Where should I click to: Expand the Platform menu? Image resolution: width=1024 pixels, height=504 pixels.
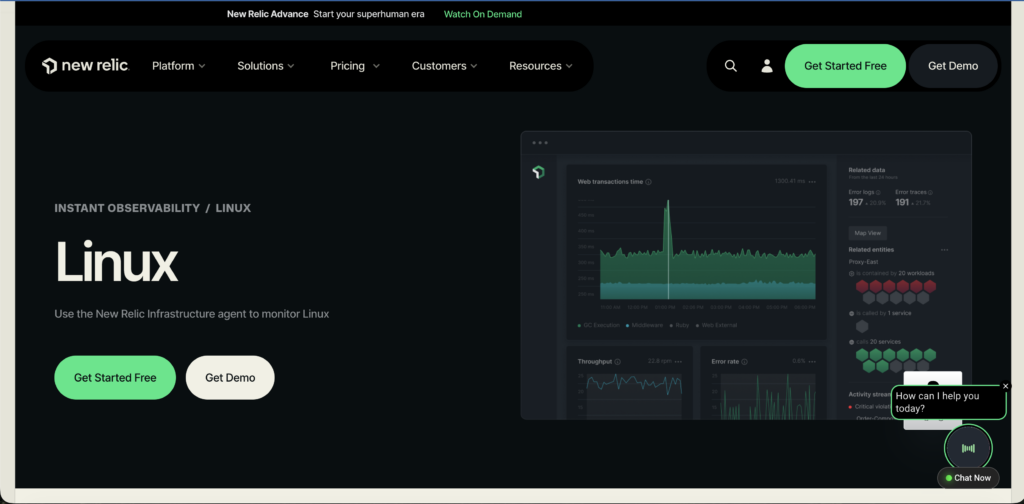pos(178,66)
